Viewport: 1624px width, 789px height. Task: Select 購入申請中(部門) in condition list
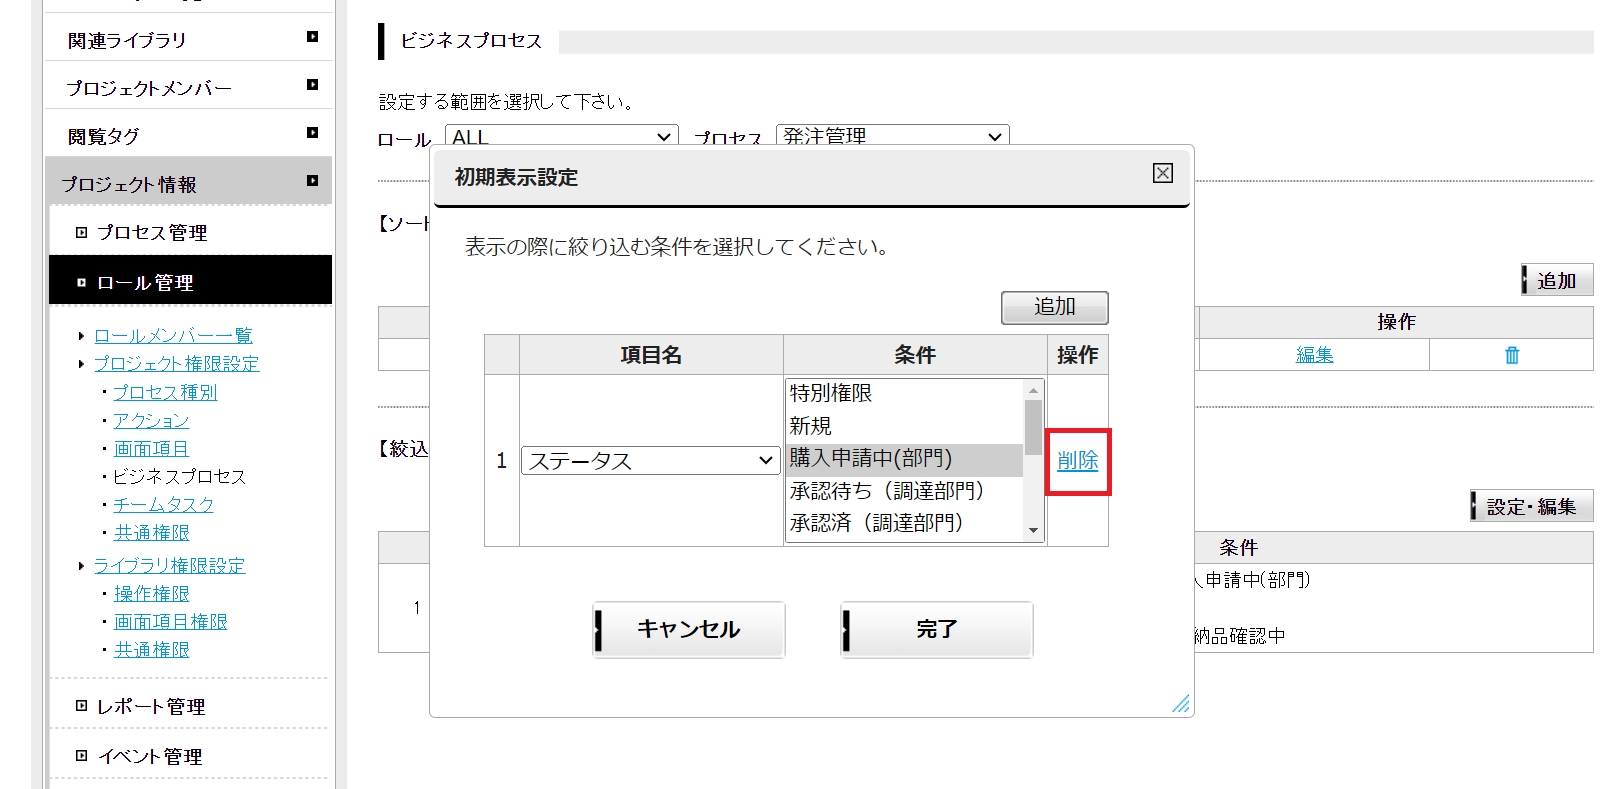904,458
